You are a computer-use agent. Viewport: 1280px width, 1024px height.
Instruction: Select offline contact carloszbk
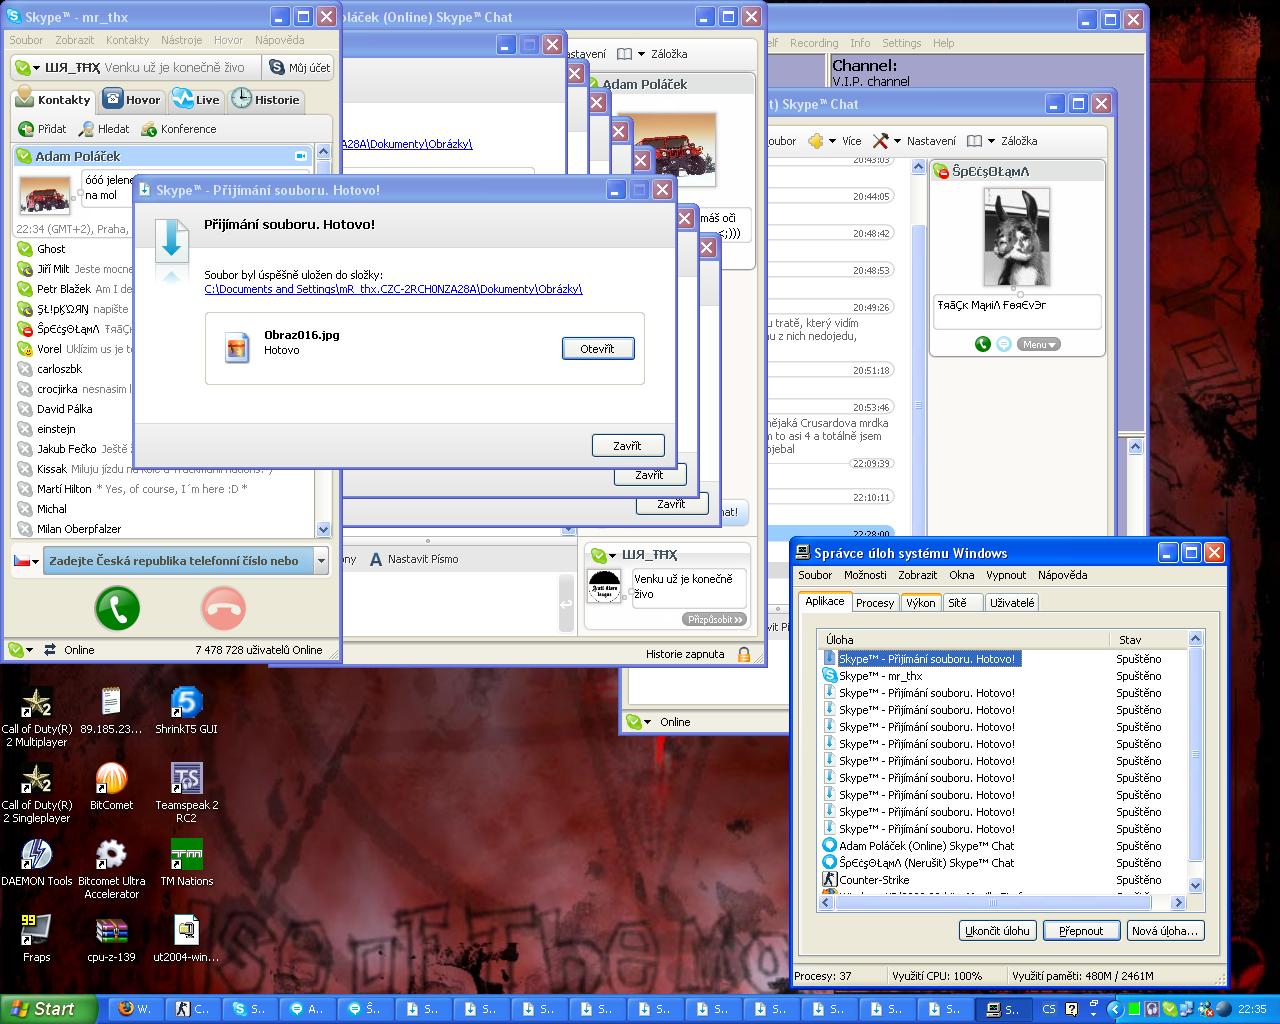[165, 369]
